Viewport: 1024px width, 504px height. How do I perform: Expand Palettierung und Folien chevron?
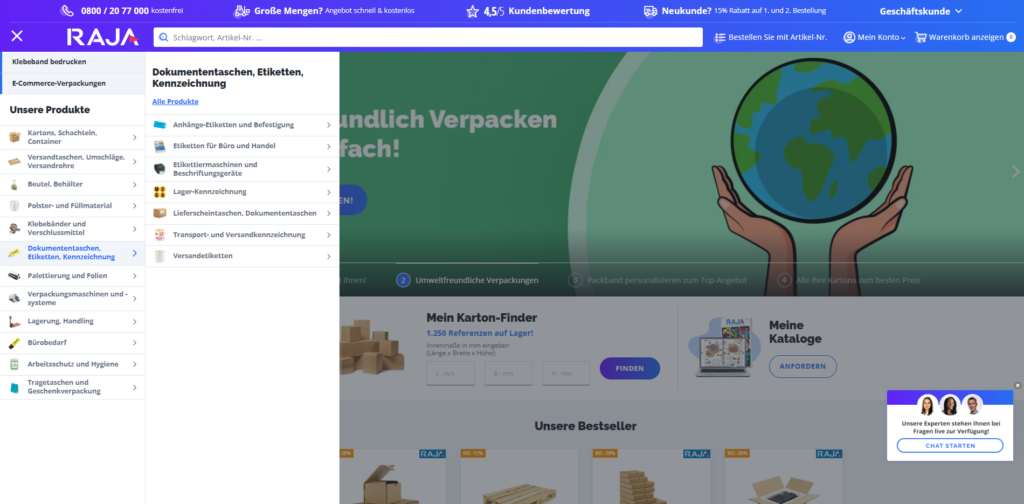(135, 276)
